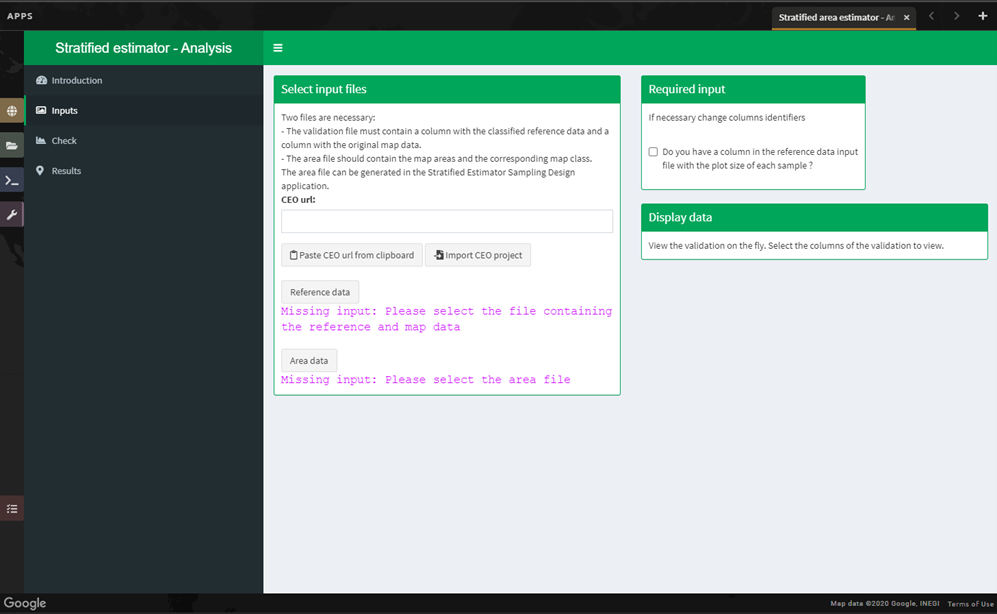Toggle the sidebar with the hamburger icon
Image resolution: width=997 pixels, height=614 pixels.
click(277, 47)
